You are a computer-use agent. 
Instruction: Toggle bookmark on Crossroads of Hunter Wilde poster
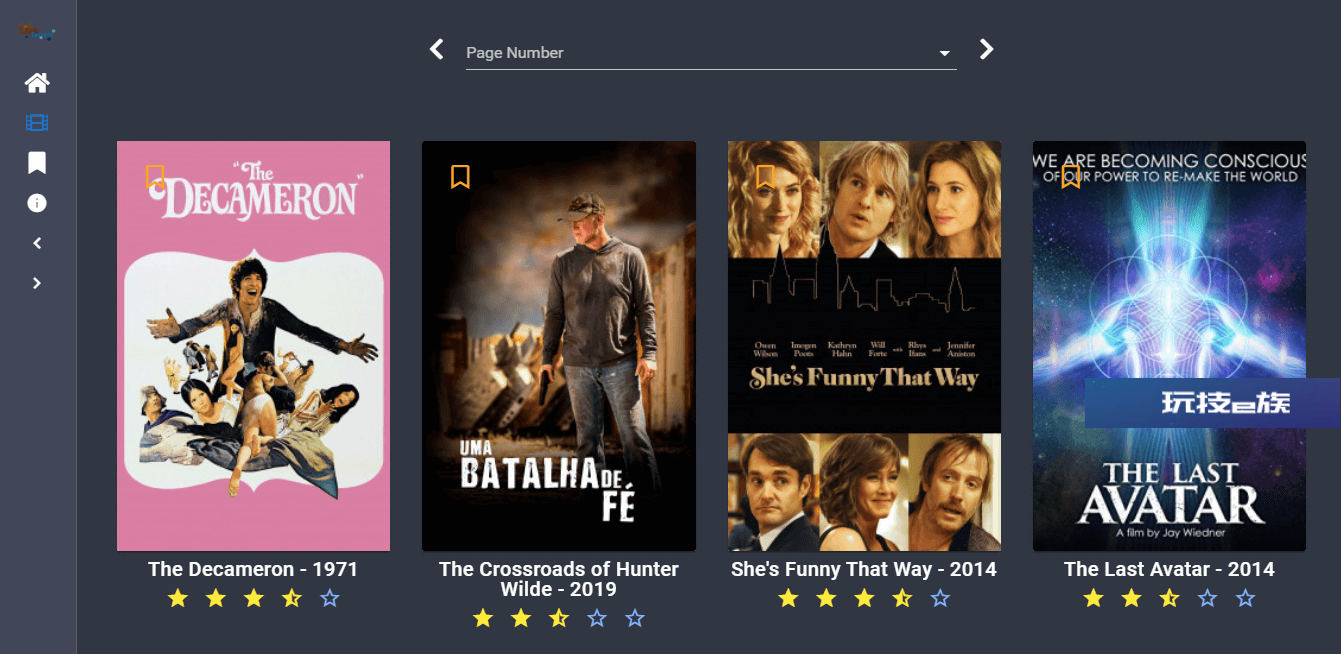tap(460, 177)
